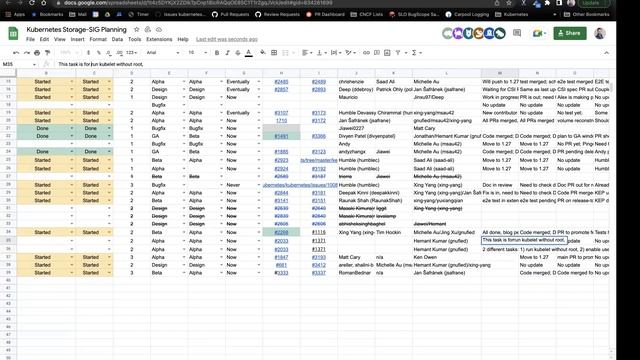Viewport: 640px width, 360px height.
Task: Click the document title Kubernetes Storage-SIG Planning
Action: pos(76,29)
